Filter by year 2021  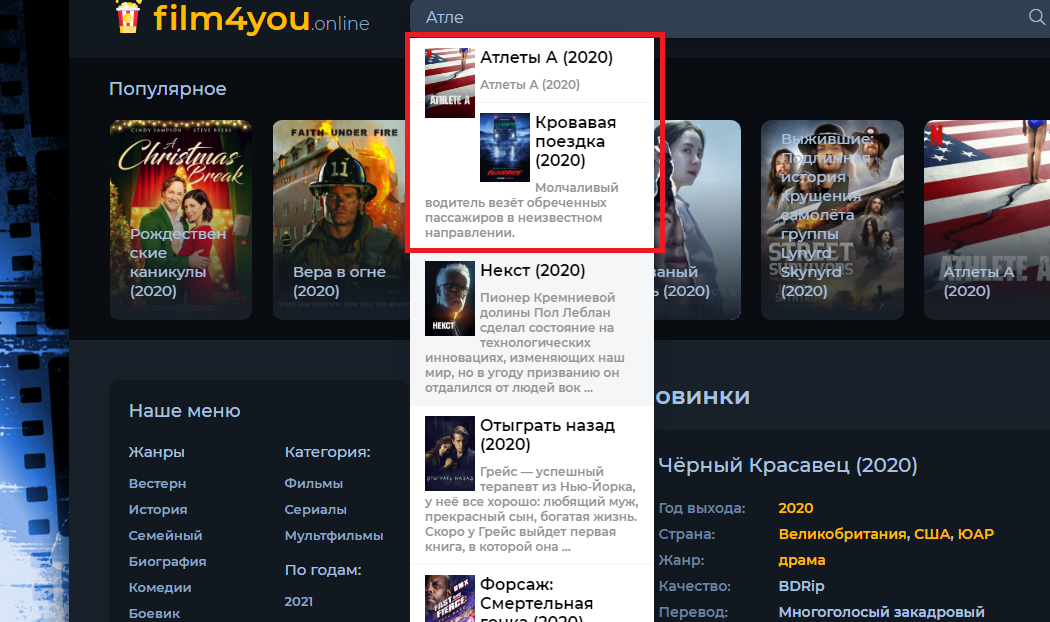tap(299, 601)
